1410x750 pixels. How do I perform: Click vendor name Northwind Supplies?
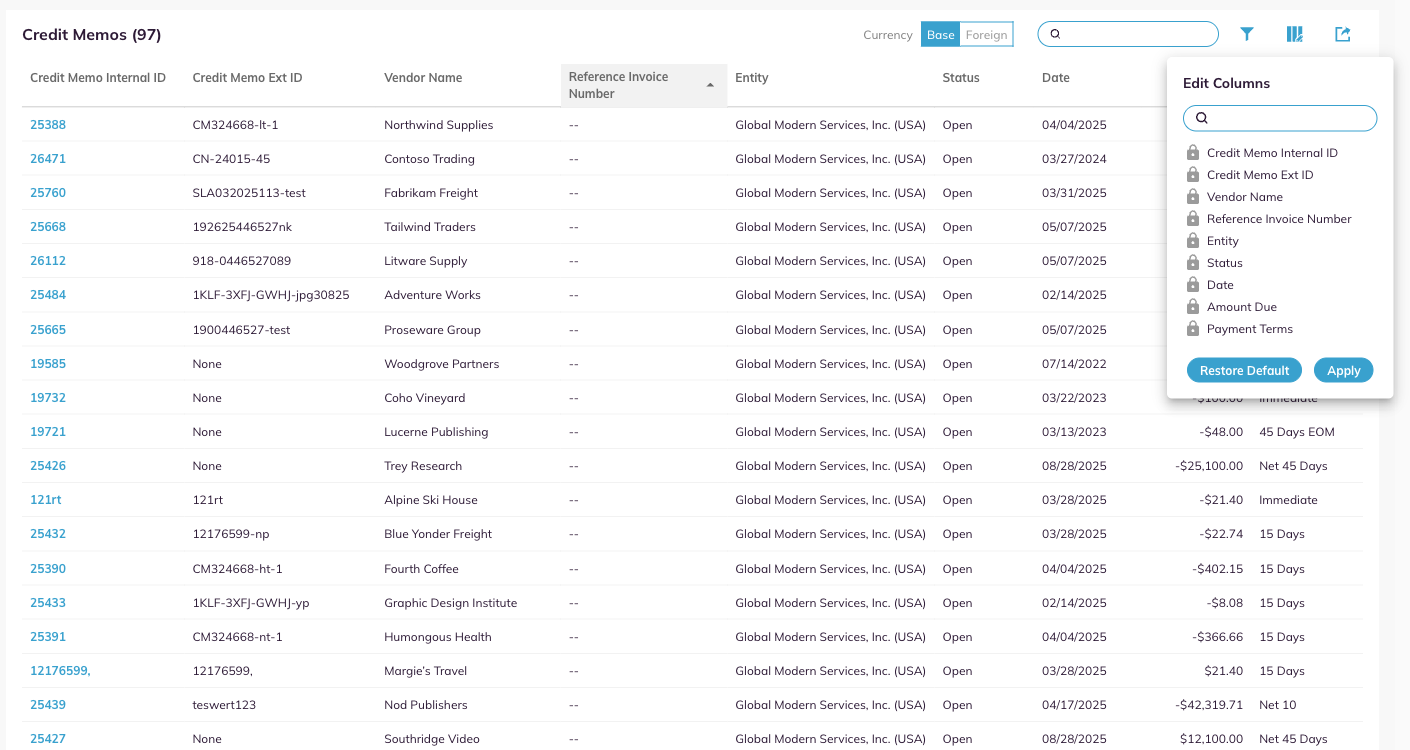[x=439, y=125]
